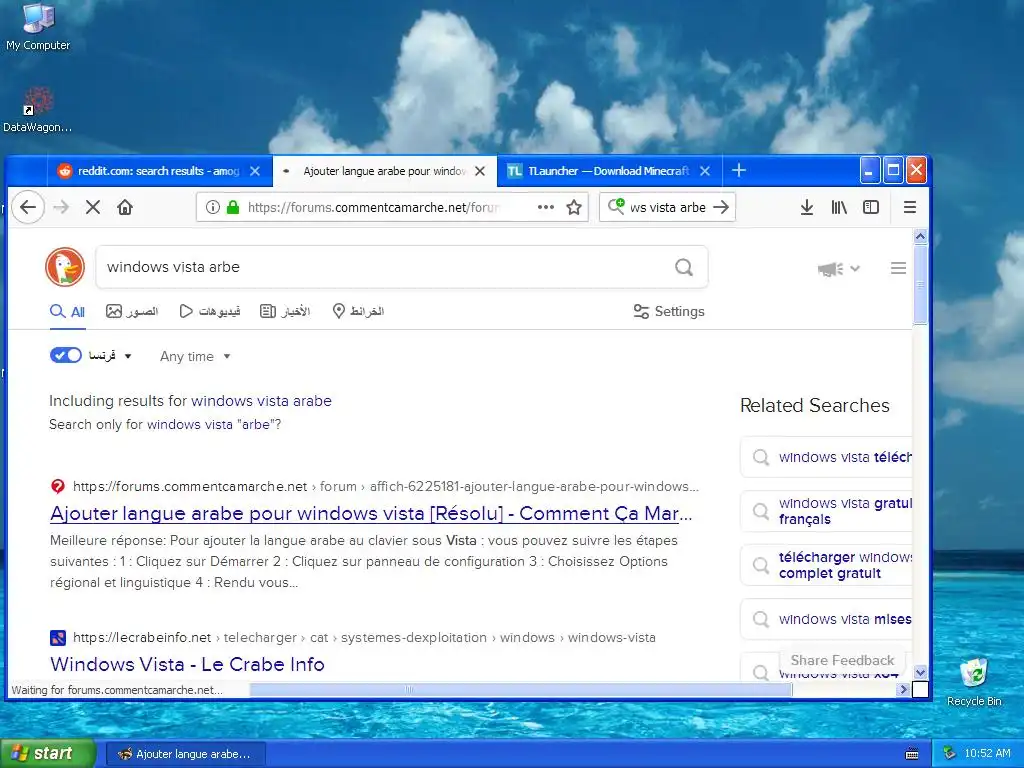The height and width of the screenshot is (768, 1024).
Task: Go back with the browser back arrow
Action: coord(27,207)
